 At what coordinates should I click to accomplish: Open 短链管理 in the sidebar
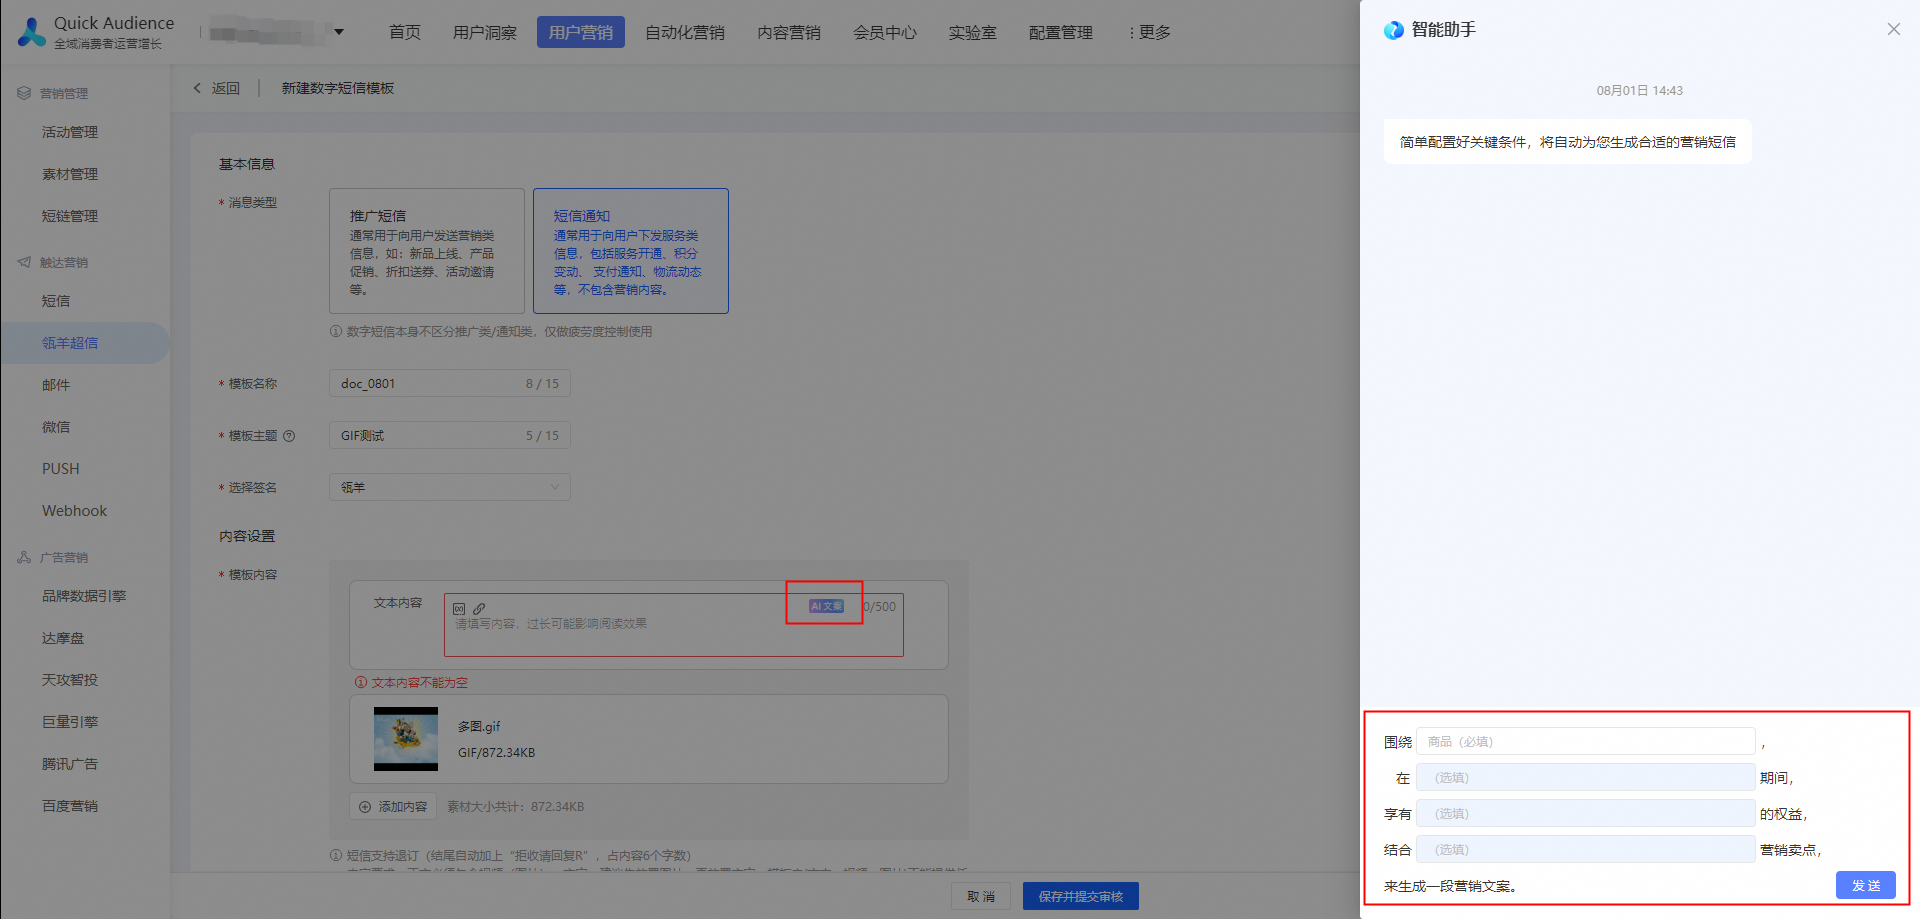click(x=70, y=216)
